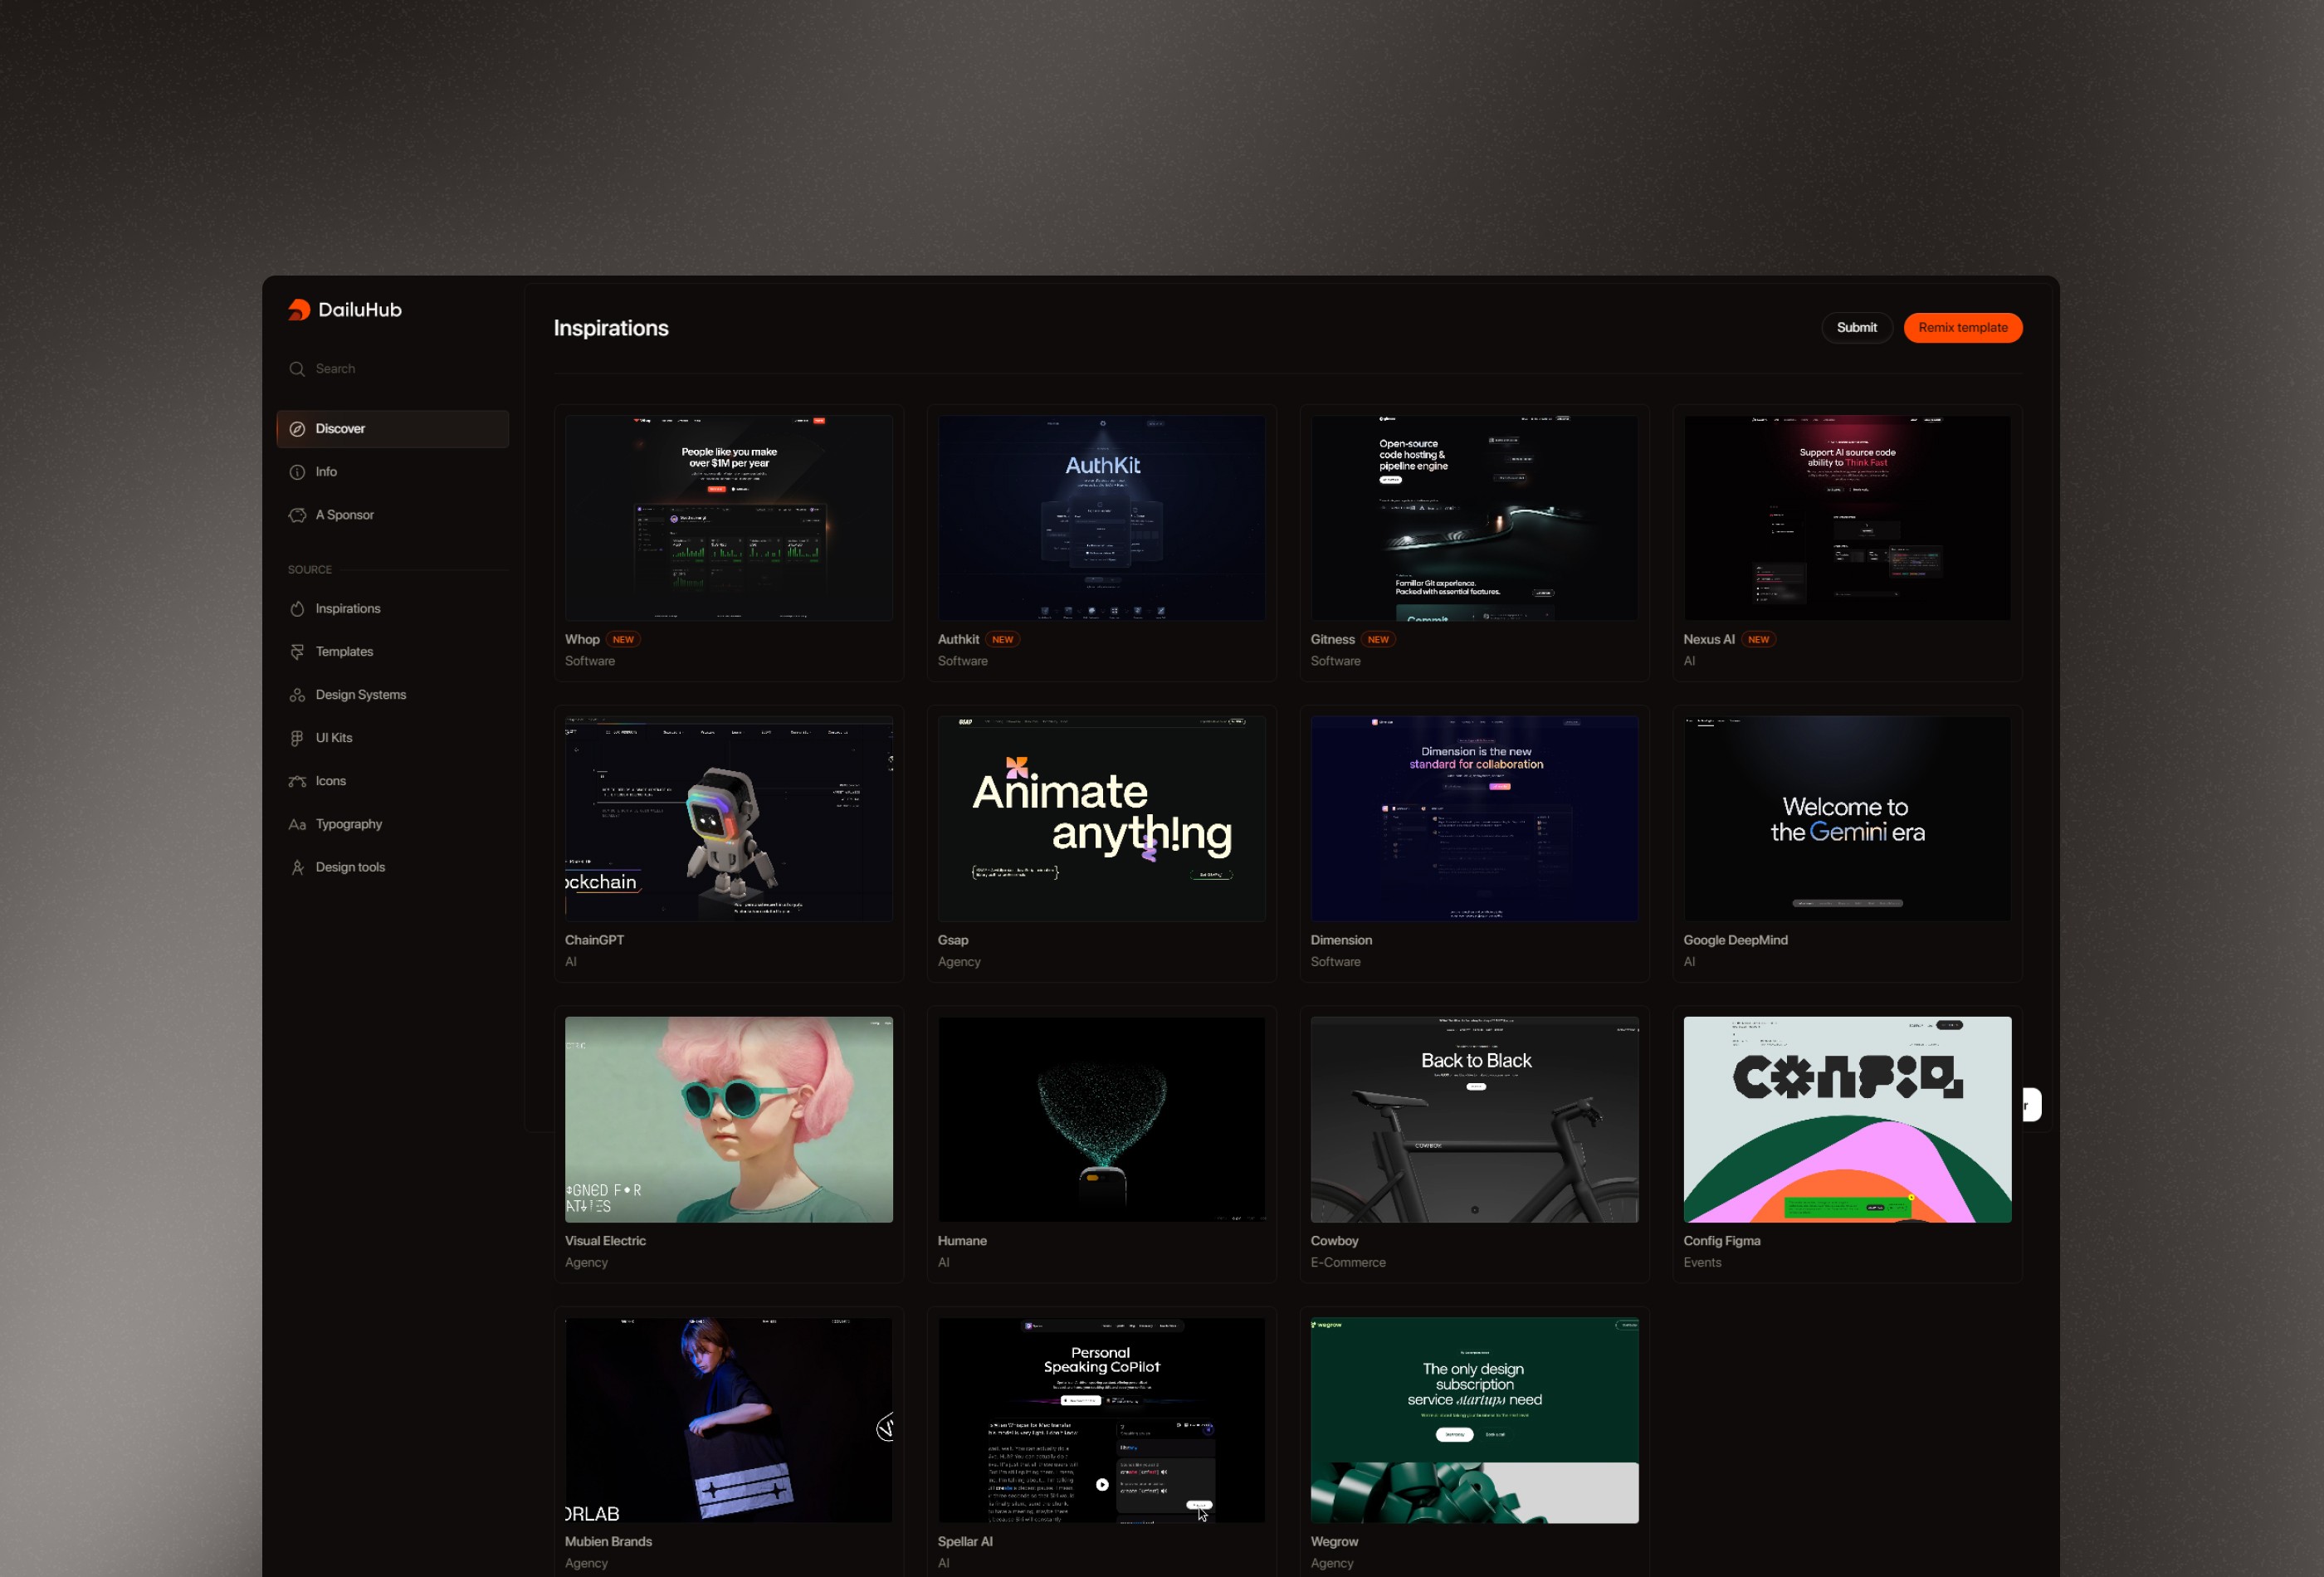Open the Cowboy E-Commerce inspiration
The width and height of the screenshot is (2324, 1577).
[1474, 1120]
